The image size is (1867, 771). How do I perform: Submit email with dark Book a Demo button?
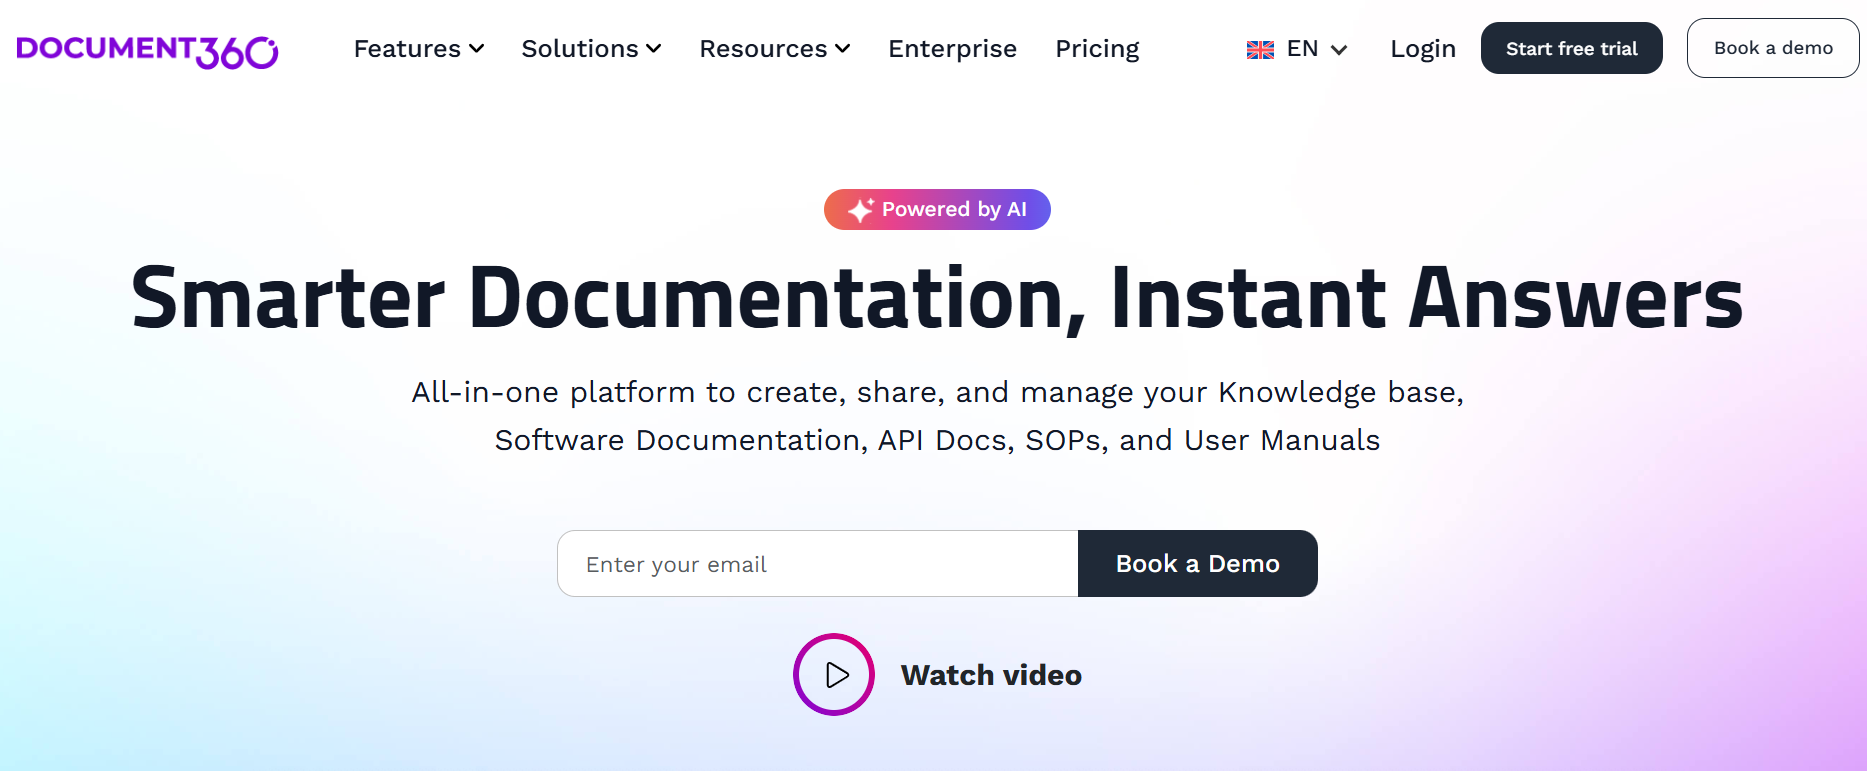click(x=1198, y=564)
